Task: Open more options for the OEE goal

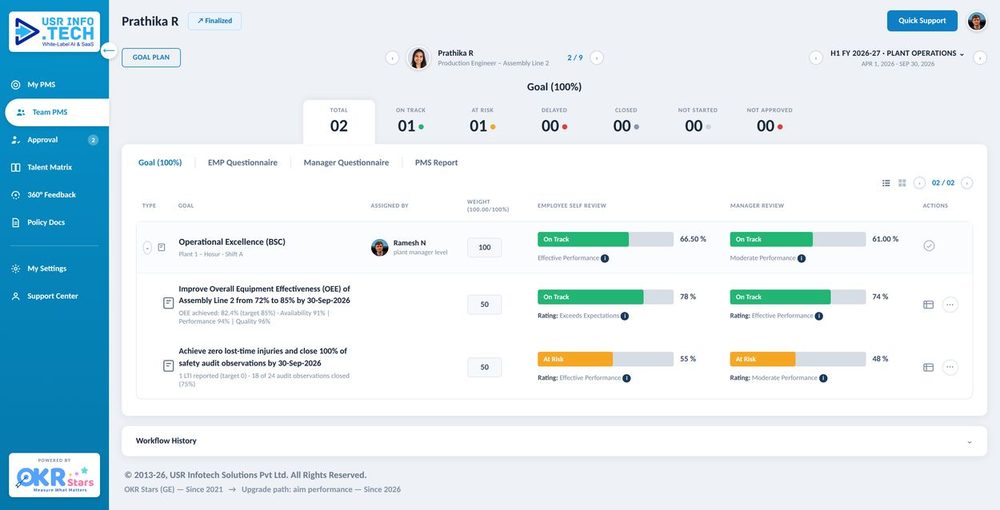Action: click(950, 305)
